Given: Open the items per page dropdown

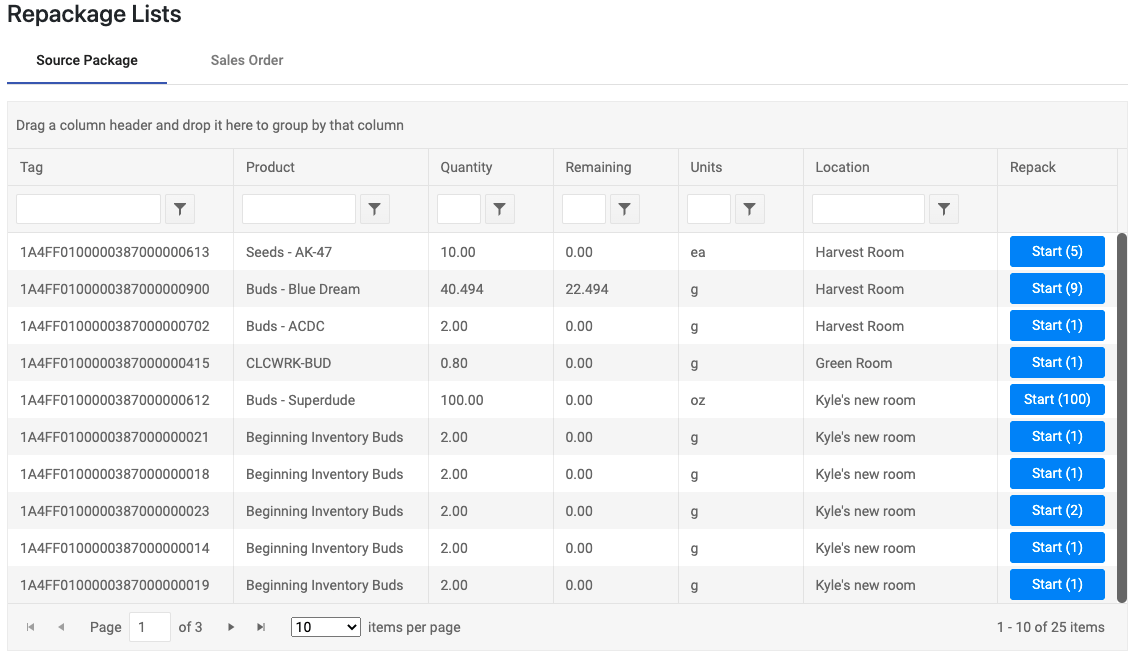Looking at the screenshot, I should tap(325, 627).
